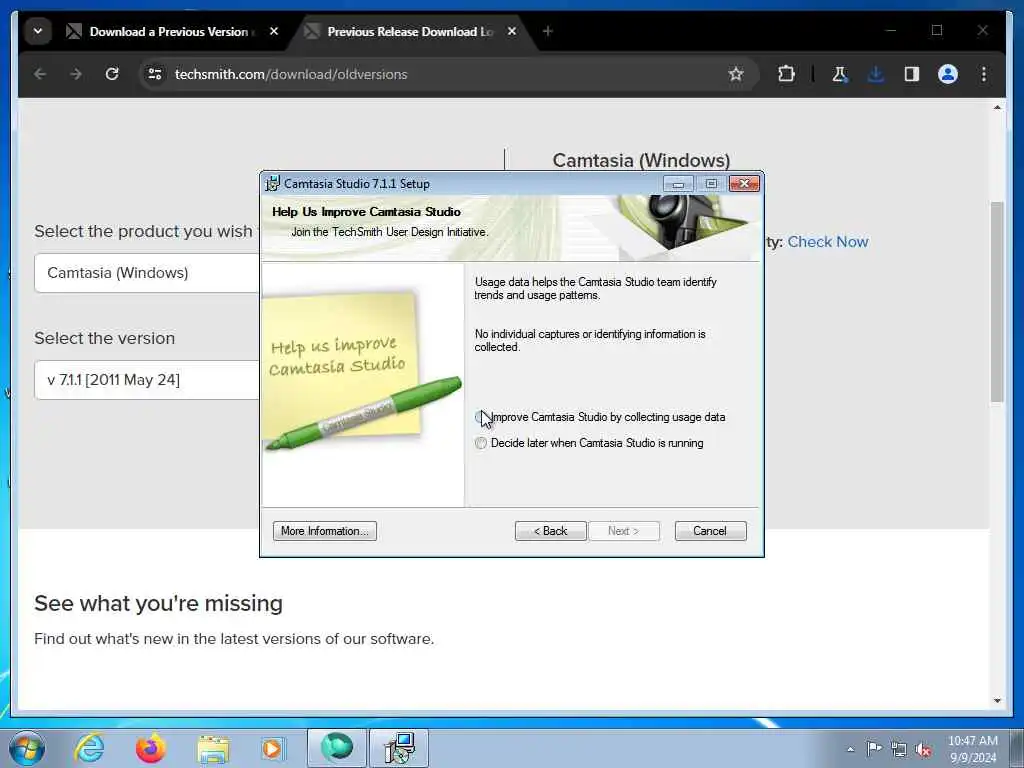Open Windows Explorer from taskbar
Screen dimensions: 1024x768
click(x=214, y=748)
